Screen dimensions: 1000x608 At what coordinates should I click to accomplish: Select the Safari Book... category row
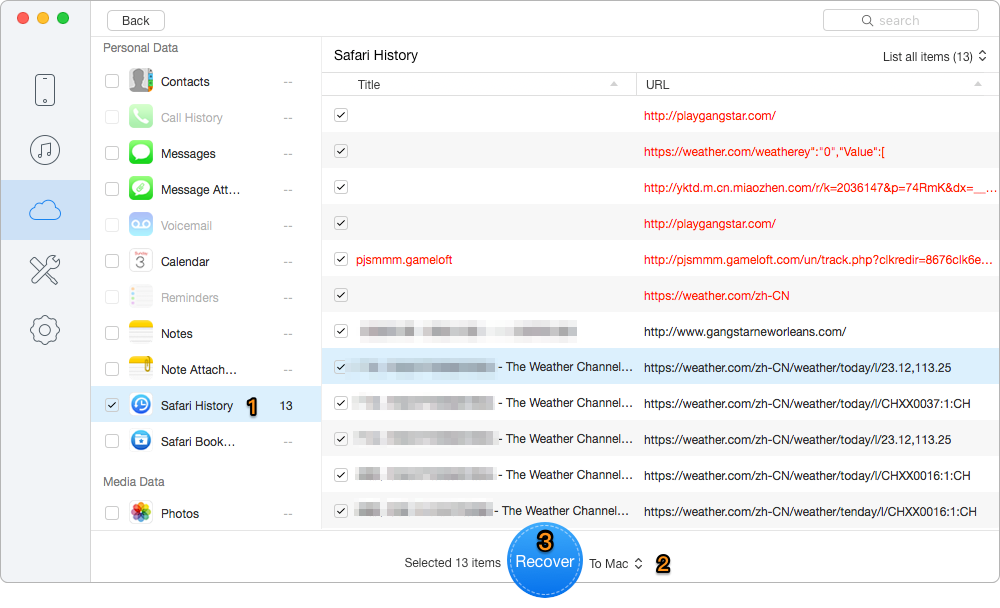click(x=206, y=441)
